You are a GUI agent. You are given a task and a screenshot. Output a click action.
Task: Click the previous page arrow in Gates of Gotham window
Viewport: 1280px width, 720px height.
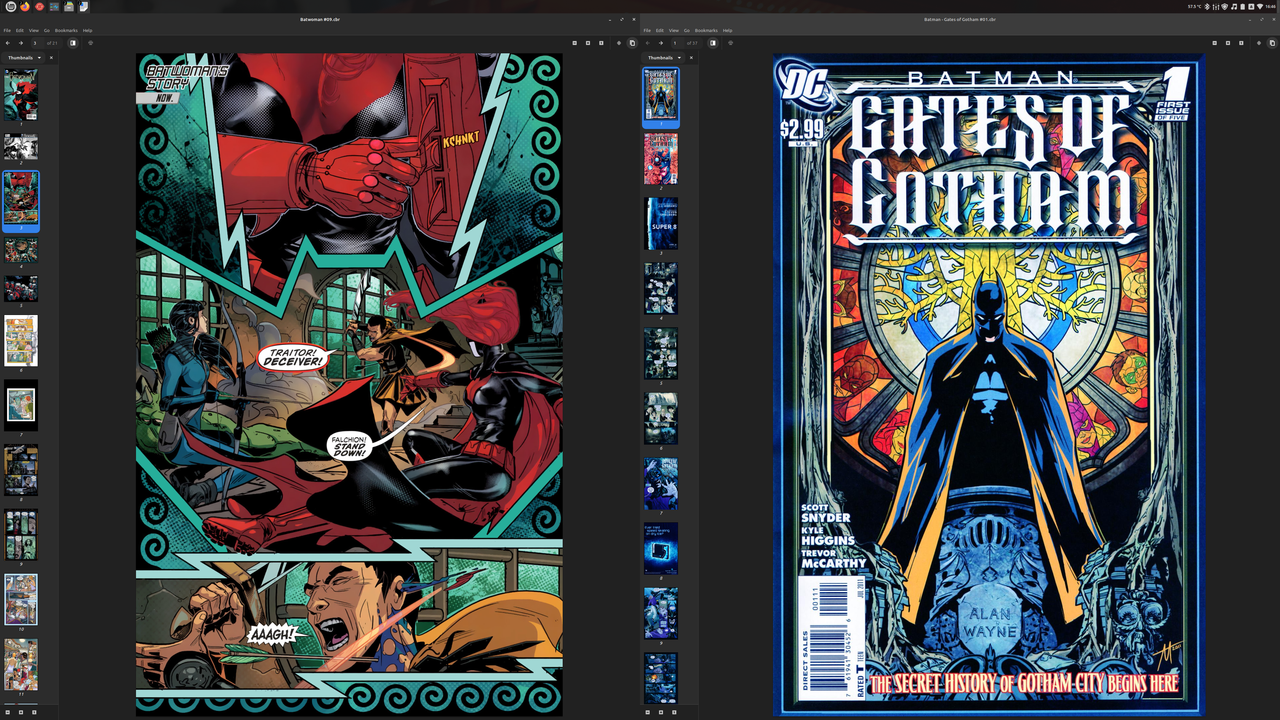click(x=647, y=43)
